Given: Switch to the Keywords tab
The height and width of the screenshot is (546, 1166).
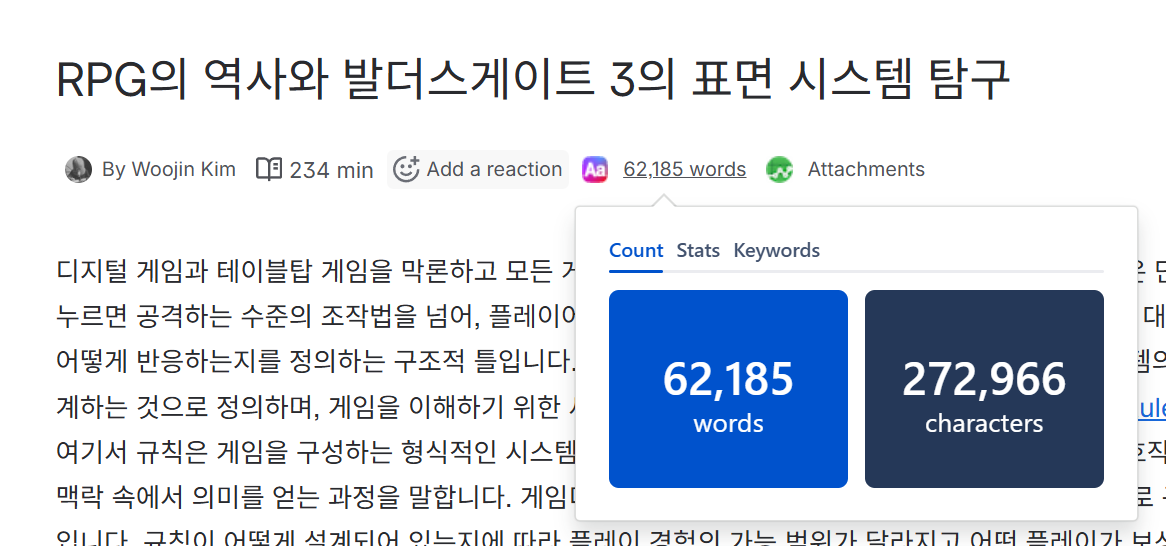Looking at the screenshot, I should pos(776,251).
